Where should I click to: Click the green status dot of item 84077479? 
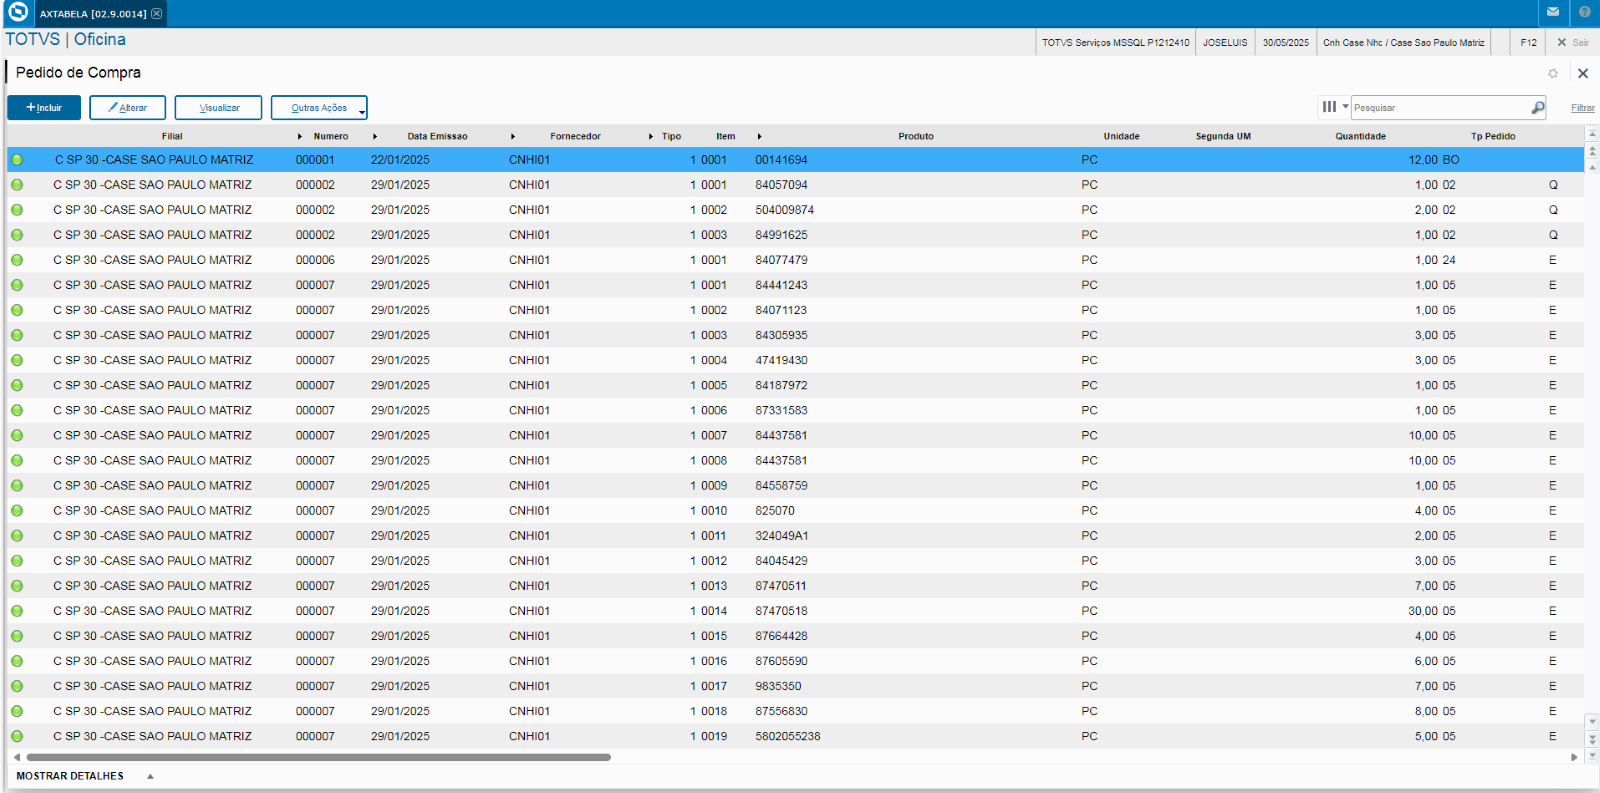click(x=17, y=260)
